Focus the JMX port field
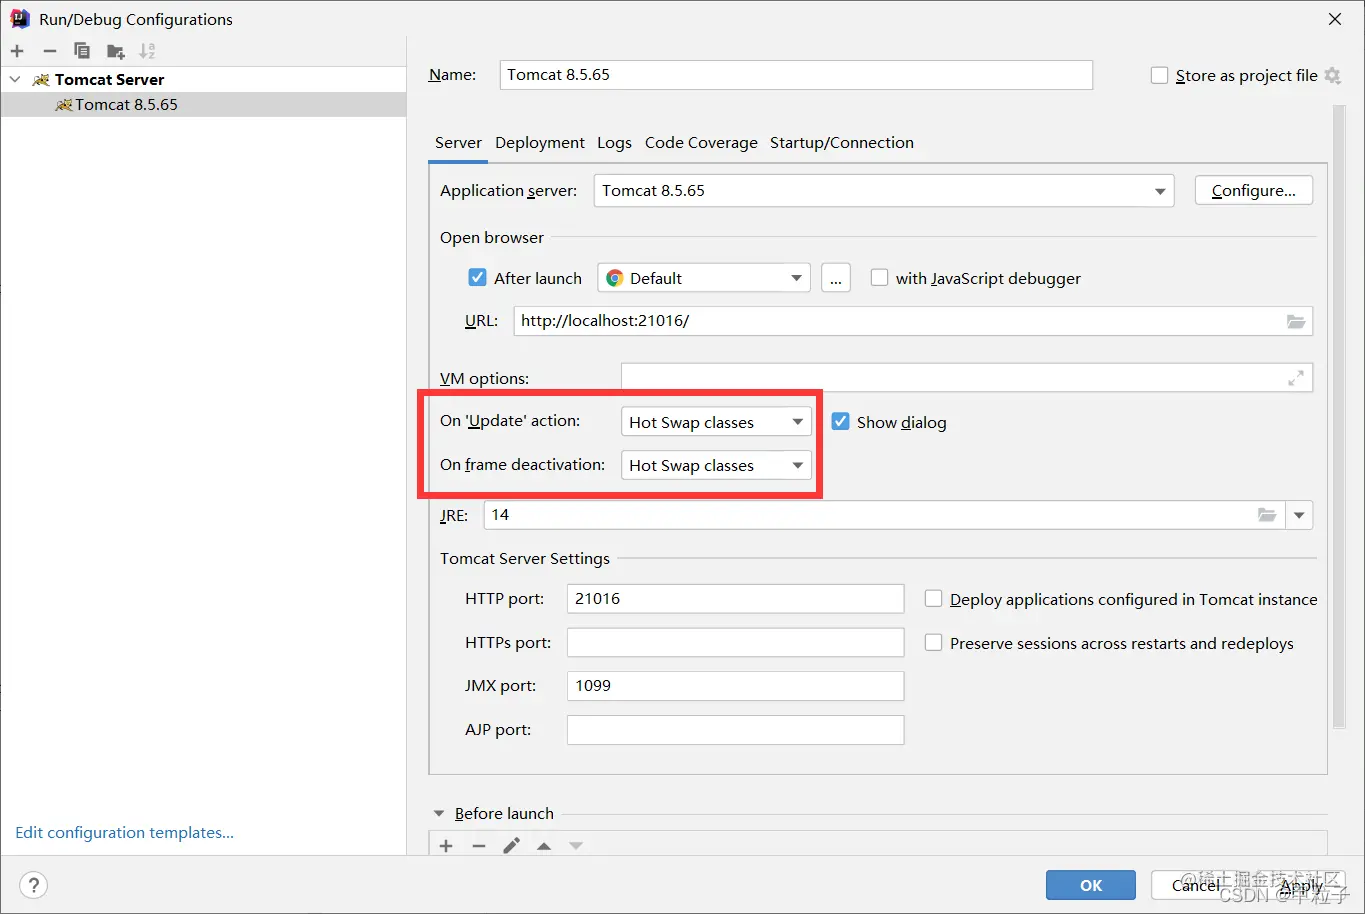Screen dimensions: 1365x914 tap(735, 686)
